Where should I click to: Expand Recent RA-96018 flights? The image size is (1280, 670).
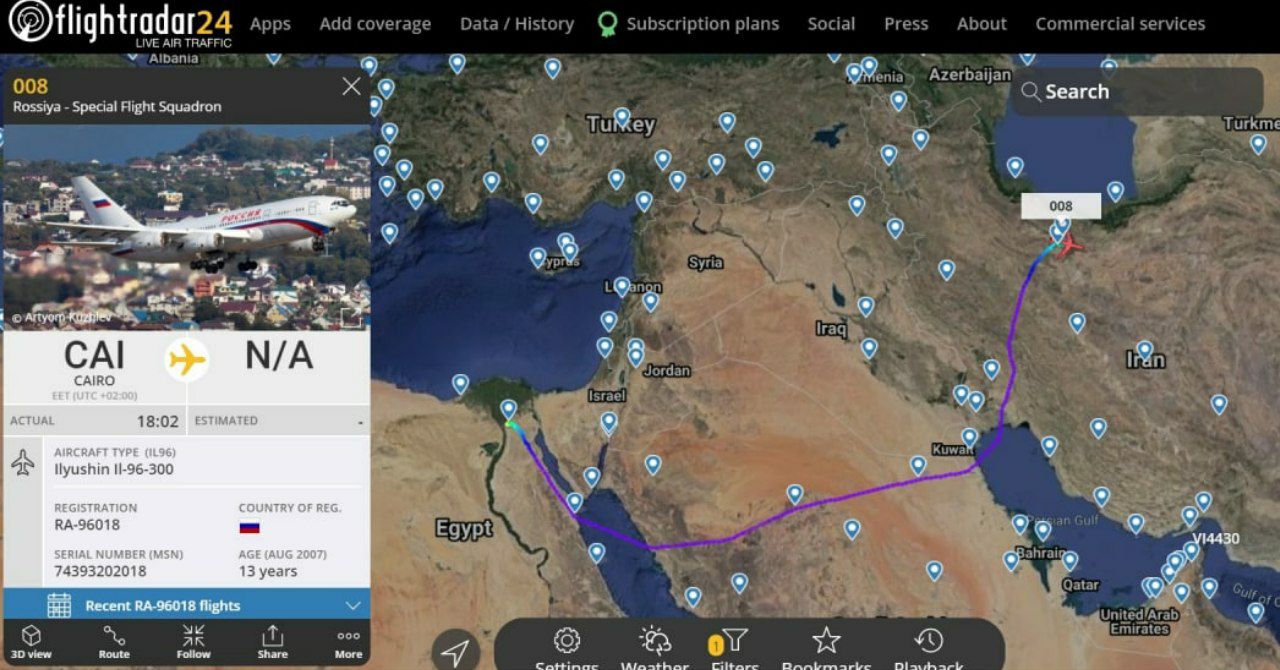click(x=186, y=605)
